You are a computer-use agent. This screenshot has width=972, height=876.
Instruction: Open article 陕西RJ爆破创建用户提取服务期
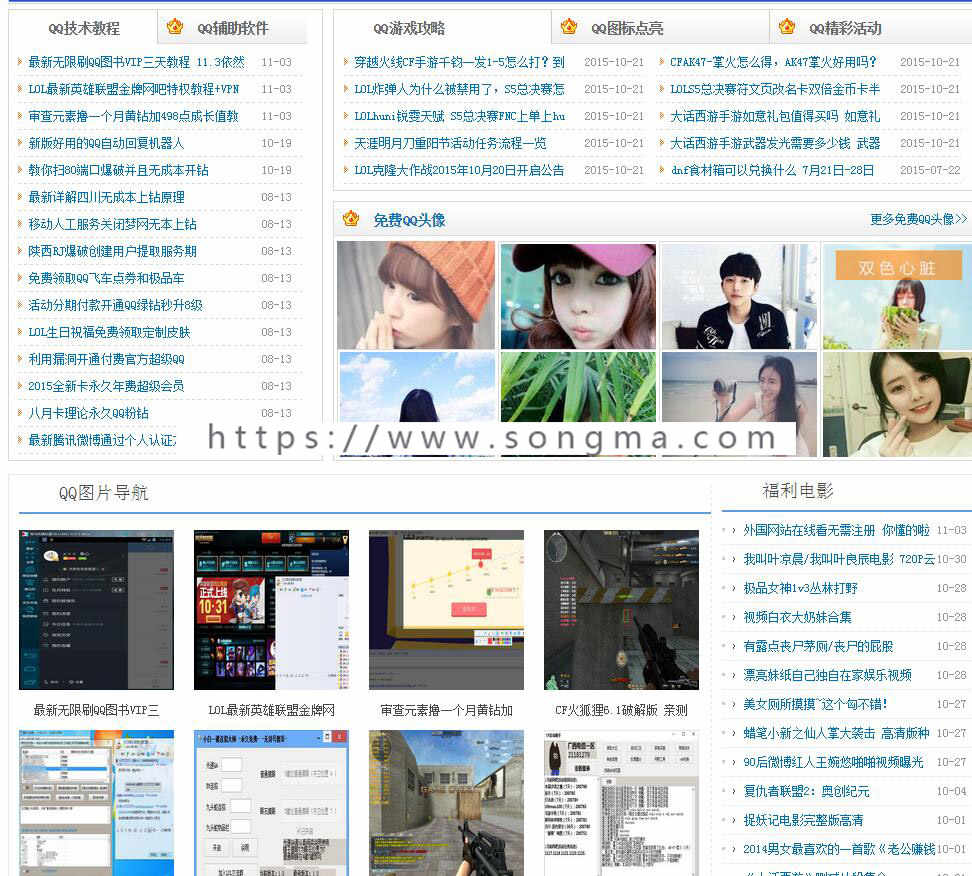pos(112,251)
